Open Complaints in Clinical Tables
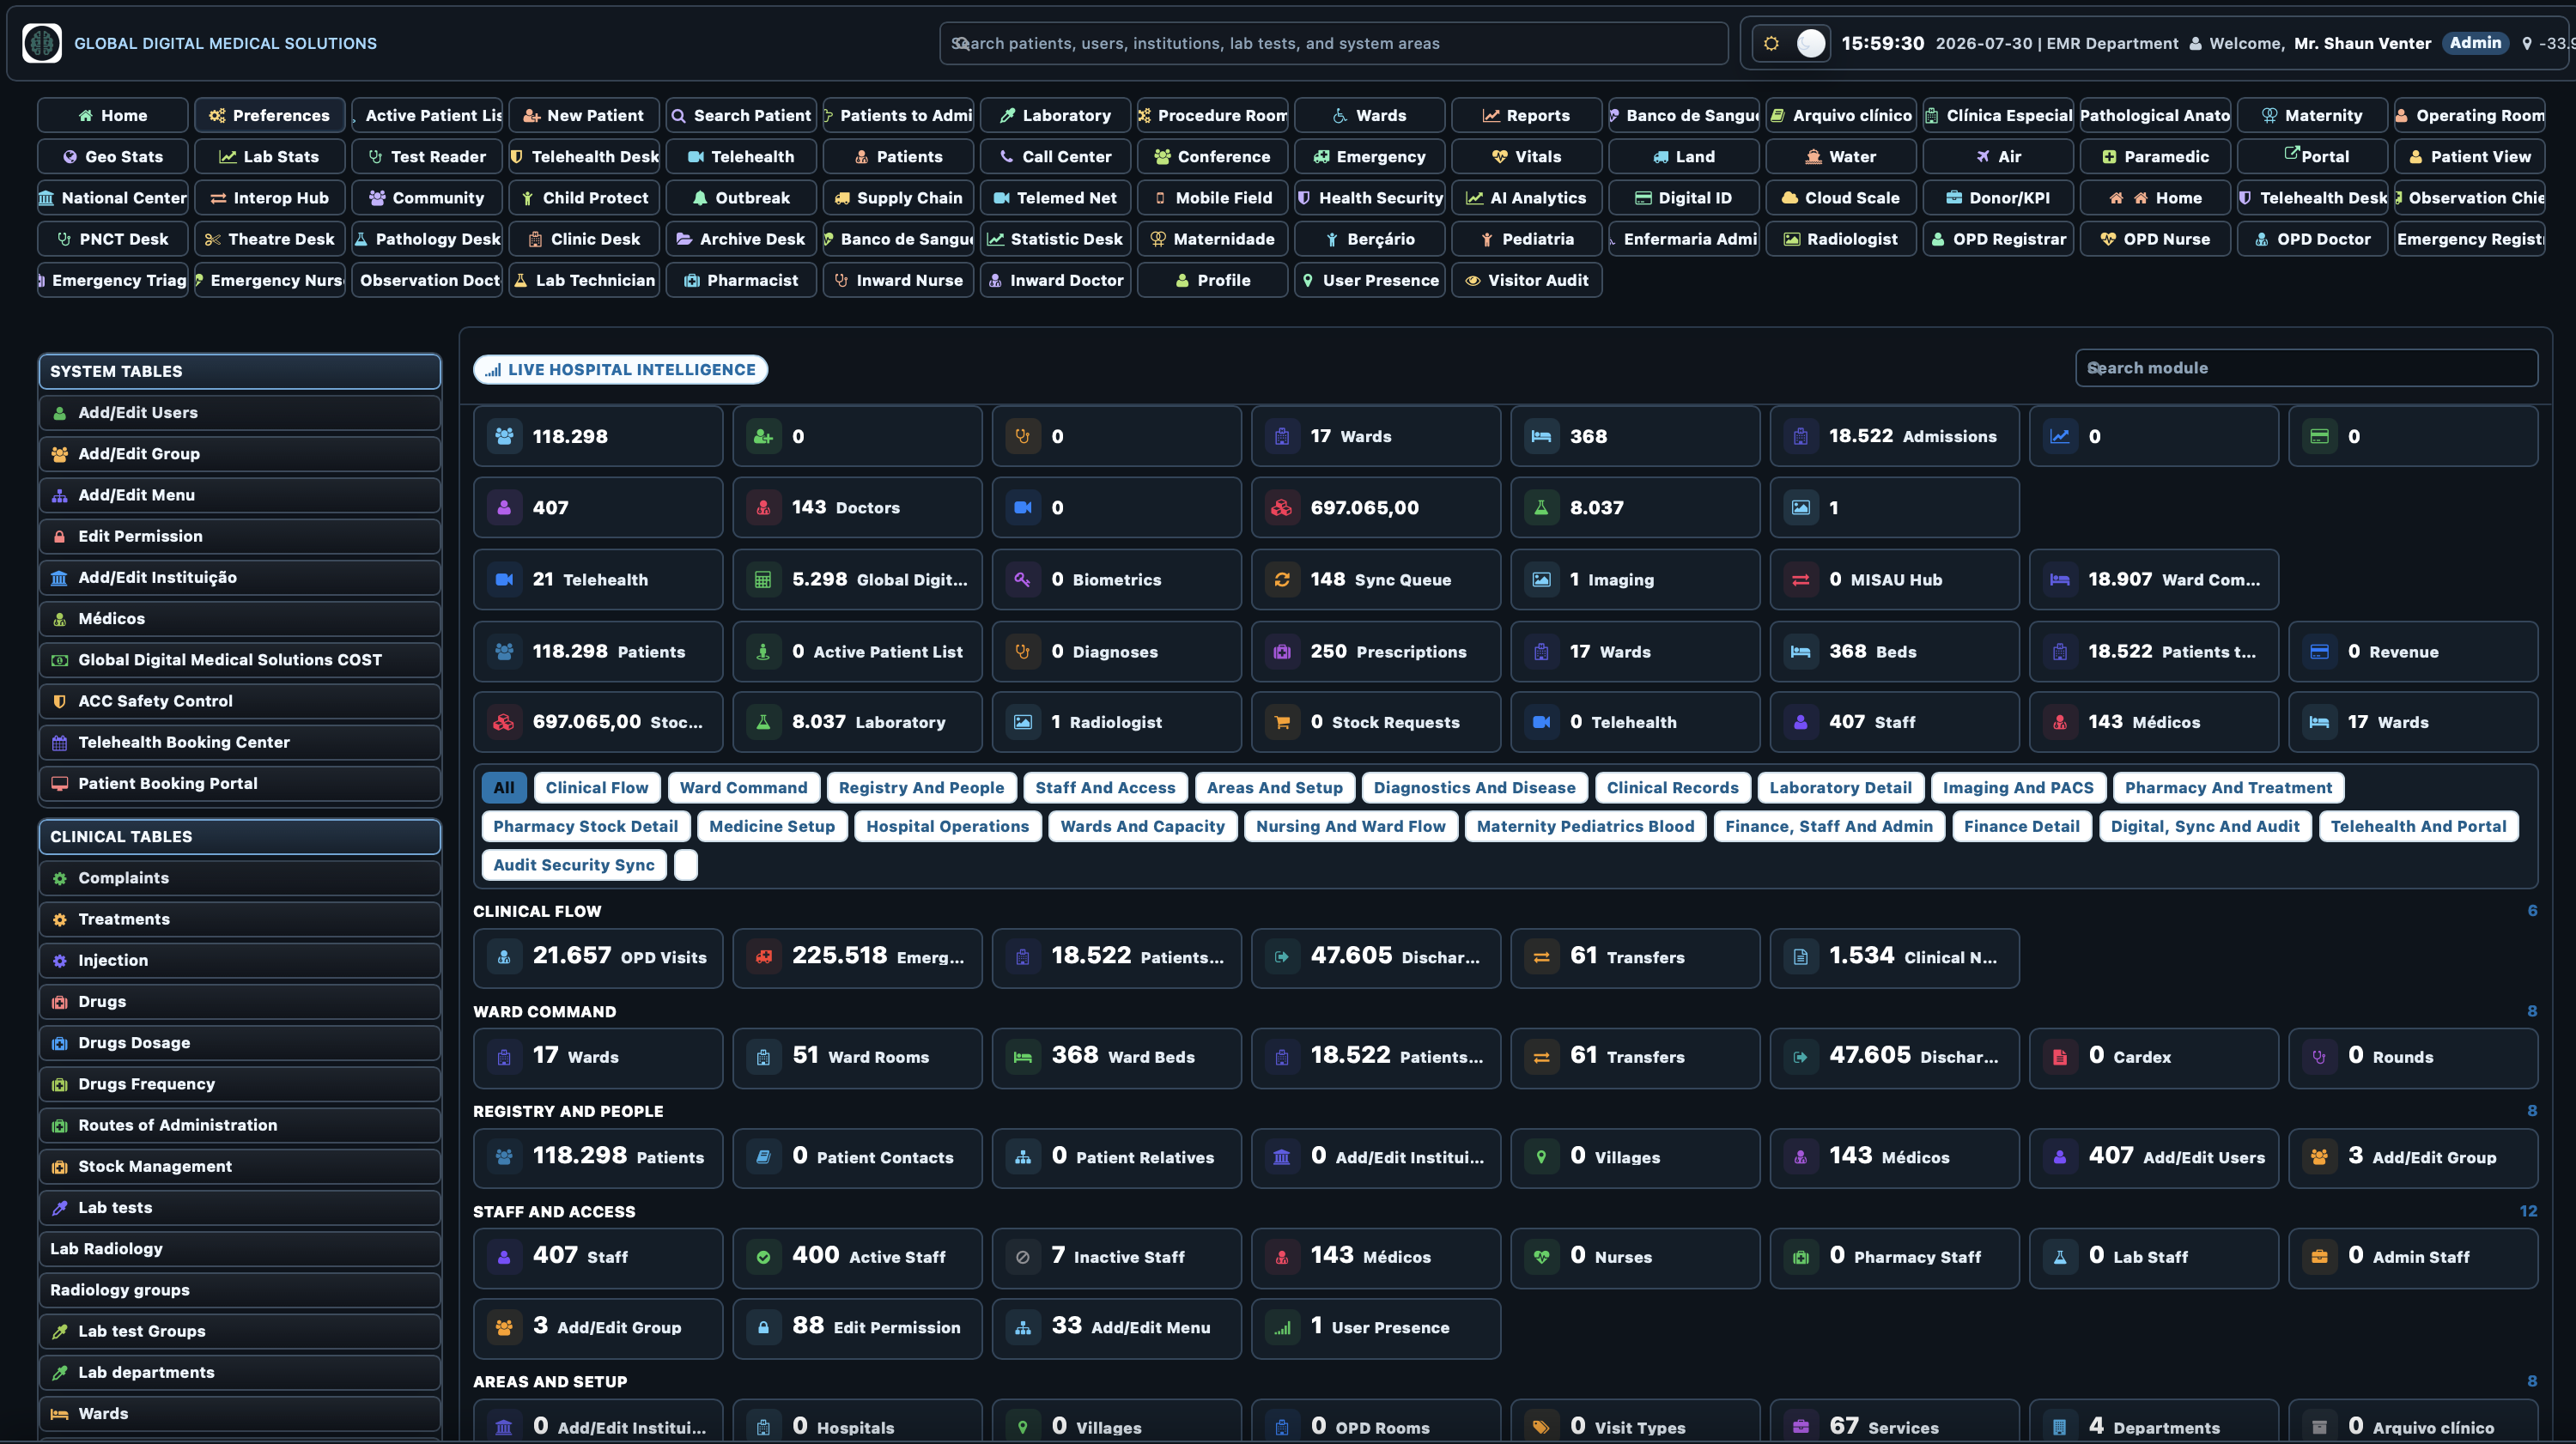The width and height of the screenshot is (2576, 1444). pos(240,878)
